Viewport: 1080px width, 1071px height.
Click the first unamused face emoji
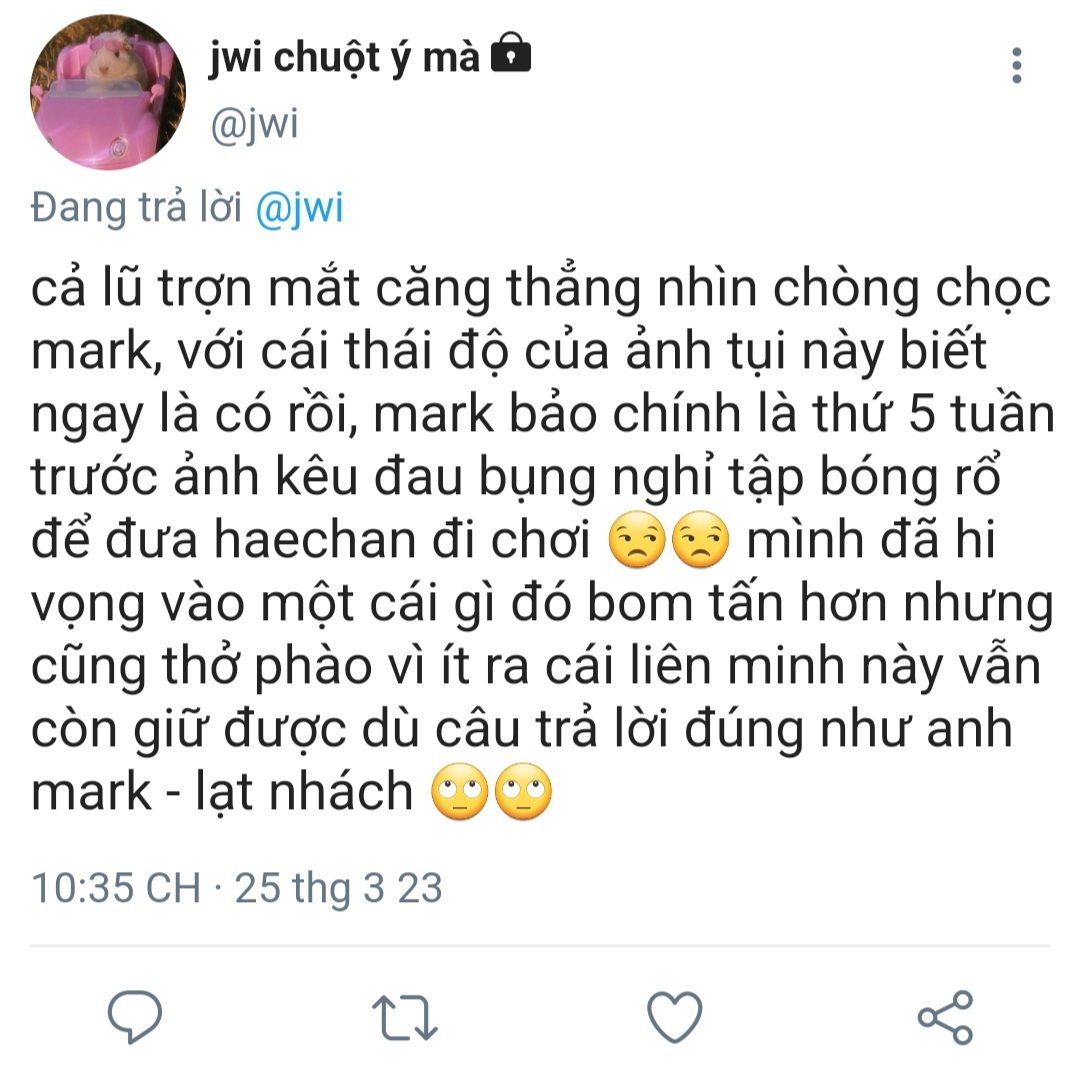(638, 539)
